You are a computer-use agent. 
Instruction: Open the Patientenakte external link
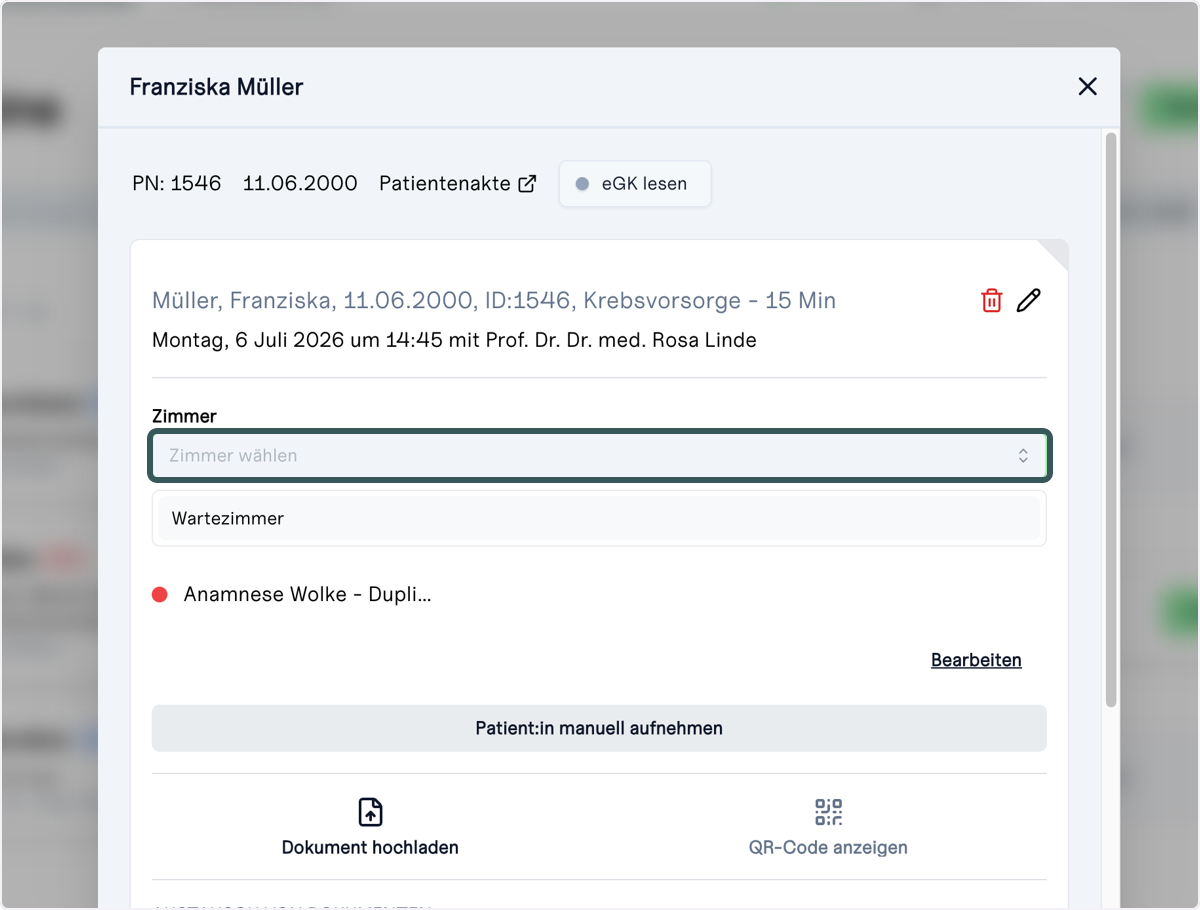tap(458, 184)
